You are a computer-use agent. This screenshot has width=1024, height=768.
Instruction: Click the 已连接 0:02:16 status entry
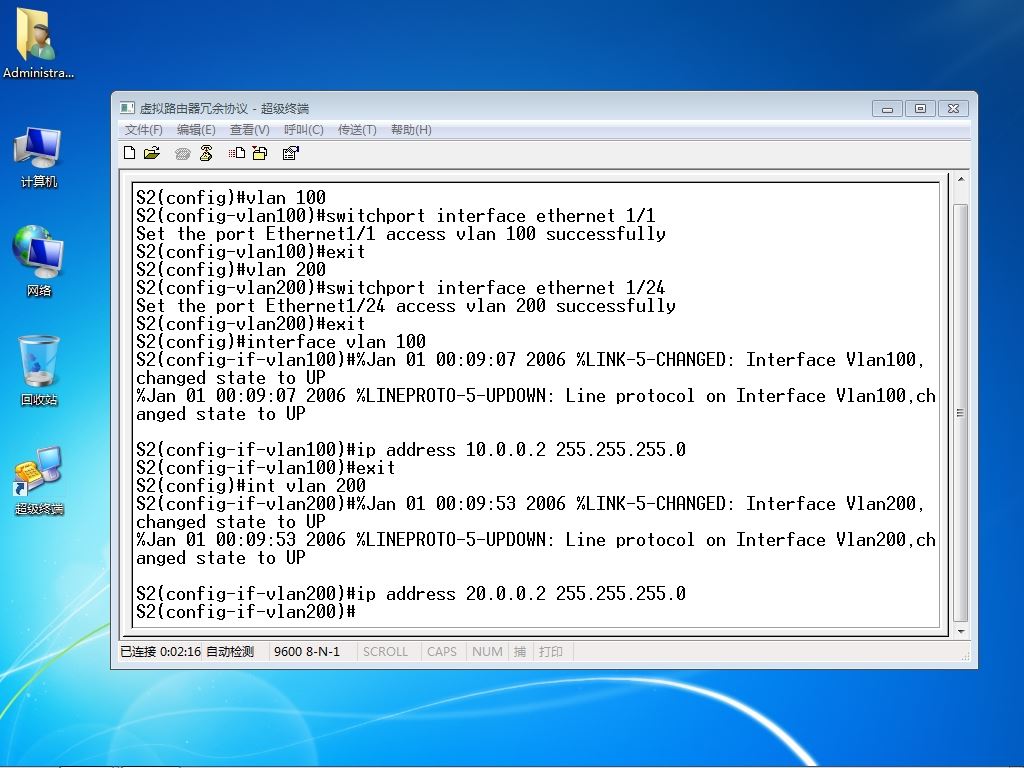161,651
